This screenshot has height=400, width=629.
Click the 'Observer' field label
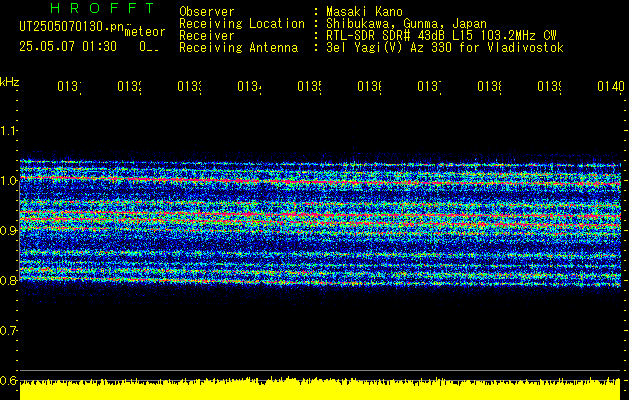click(207, 12)
